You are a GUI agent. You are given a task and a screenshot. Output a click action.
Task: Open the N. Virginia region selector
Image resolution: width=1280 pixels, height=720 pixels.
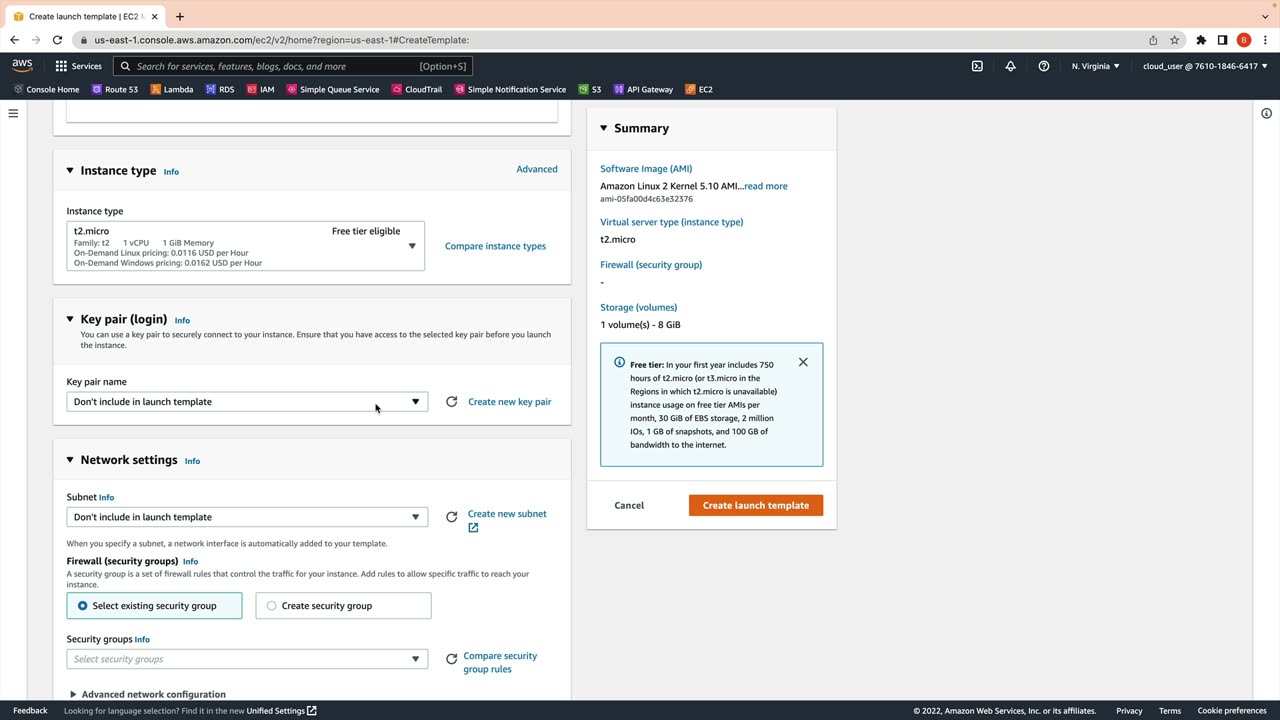[1096, 66]
